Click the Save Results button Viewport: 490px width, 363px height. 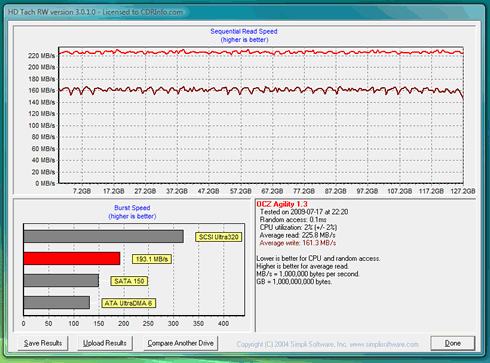pos(43,343)
